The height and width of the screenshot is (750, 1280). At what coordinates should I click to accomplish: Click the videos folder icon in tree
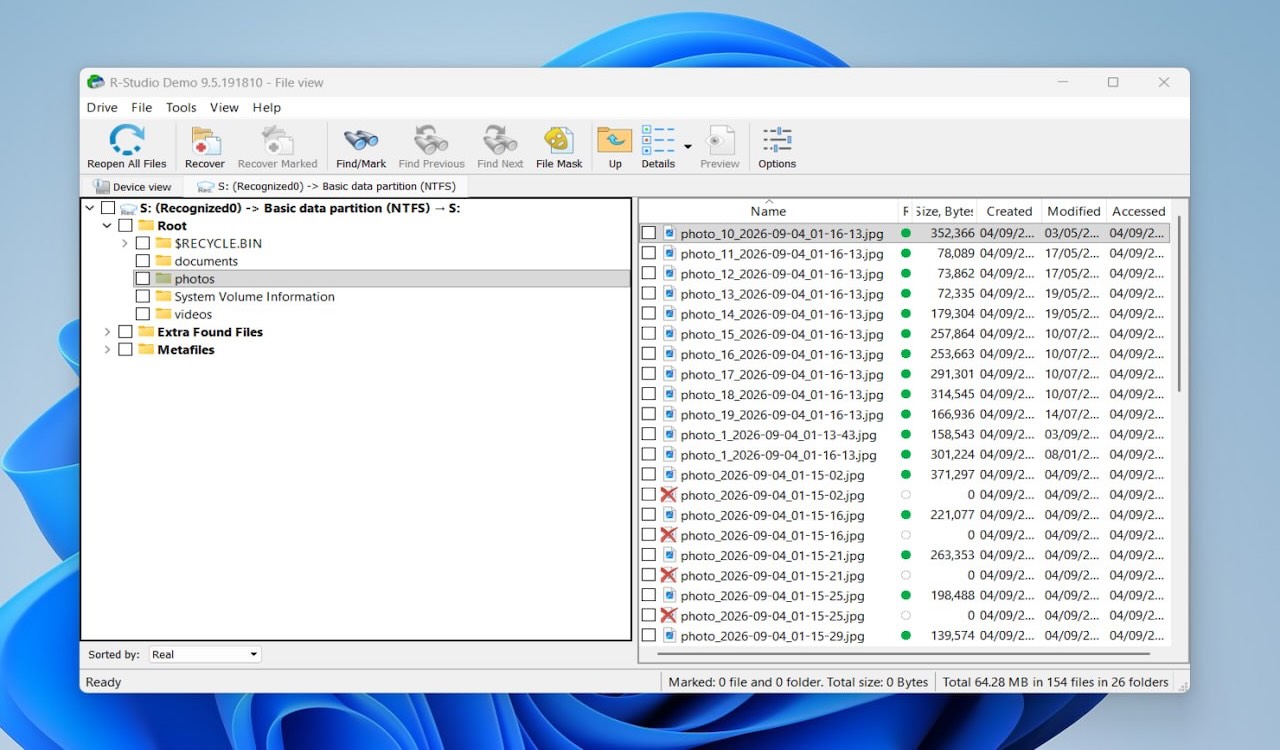pos(163,314)
